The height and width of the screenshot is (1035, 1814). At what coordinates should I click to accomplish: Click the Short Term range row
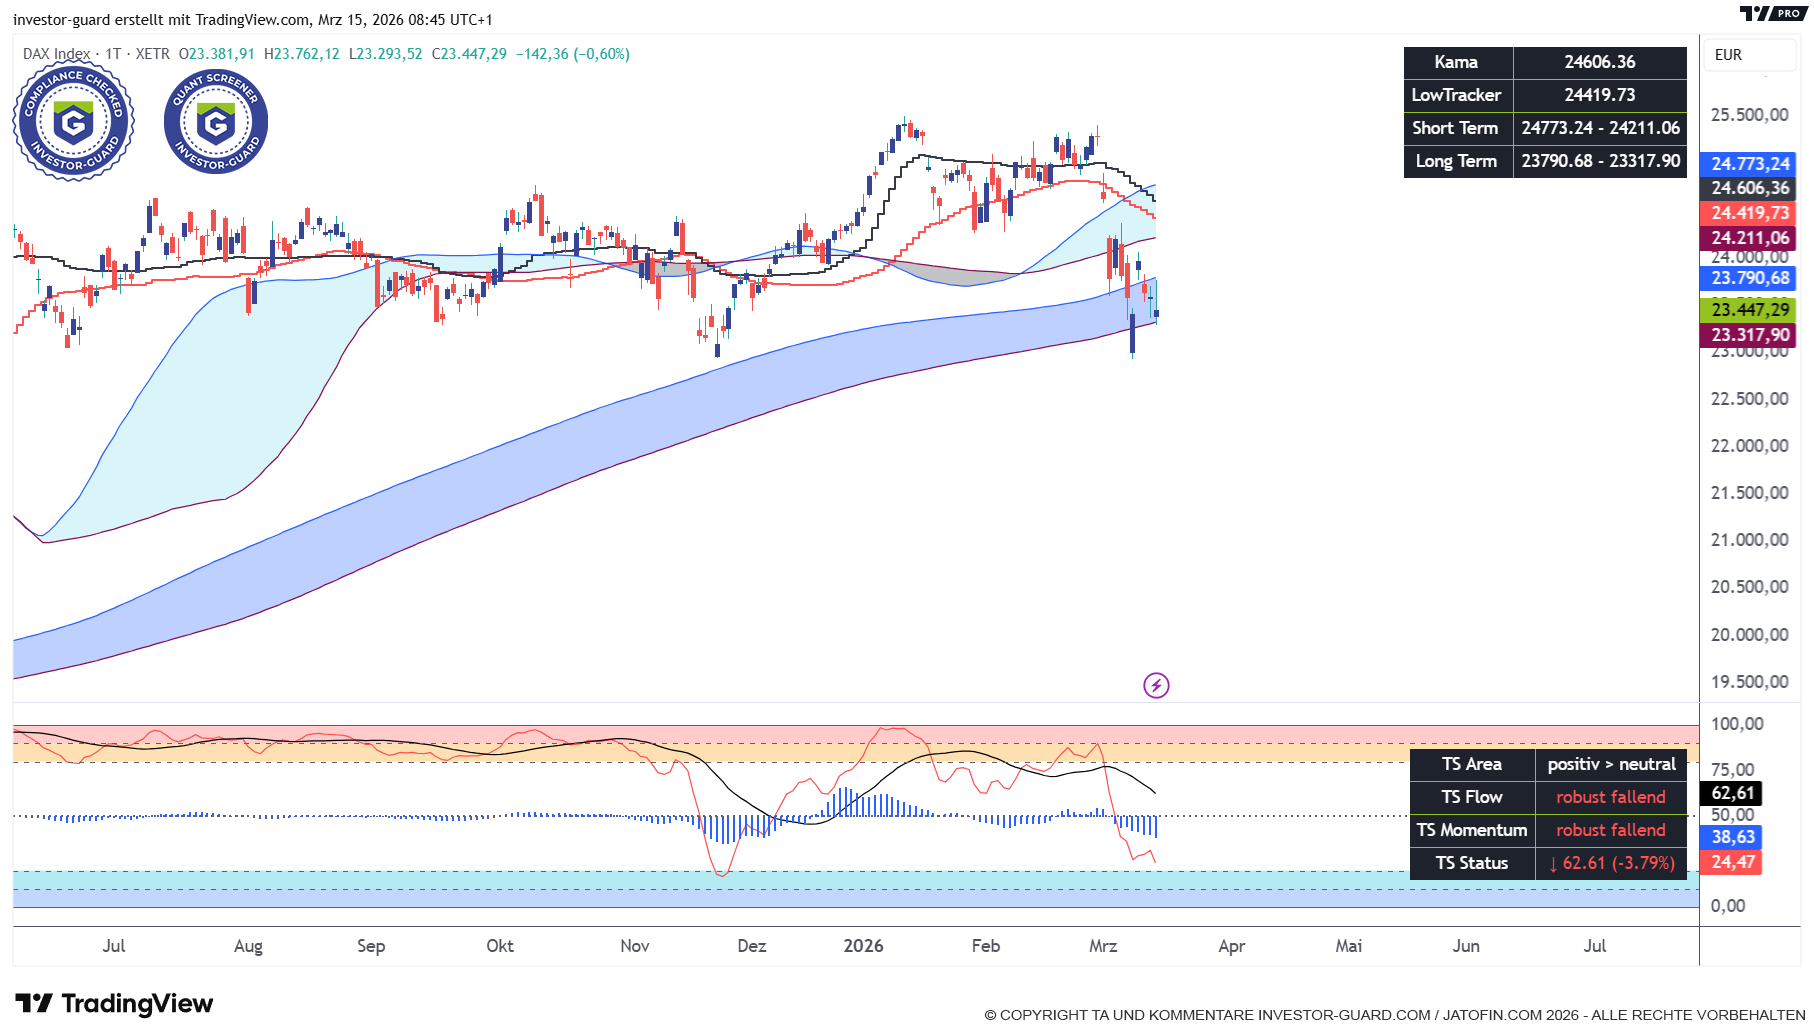tap(1545, 128)
